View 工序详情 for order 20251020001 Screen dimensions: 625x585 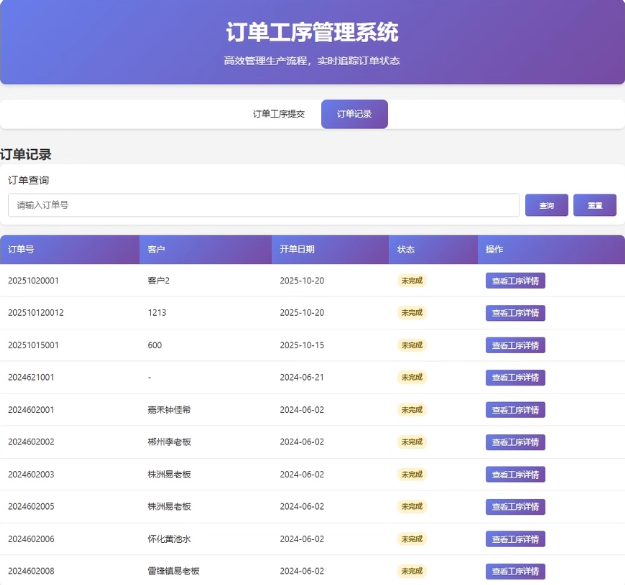515,281
